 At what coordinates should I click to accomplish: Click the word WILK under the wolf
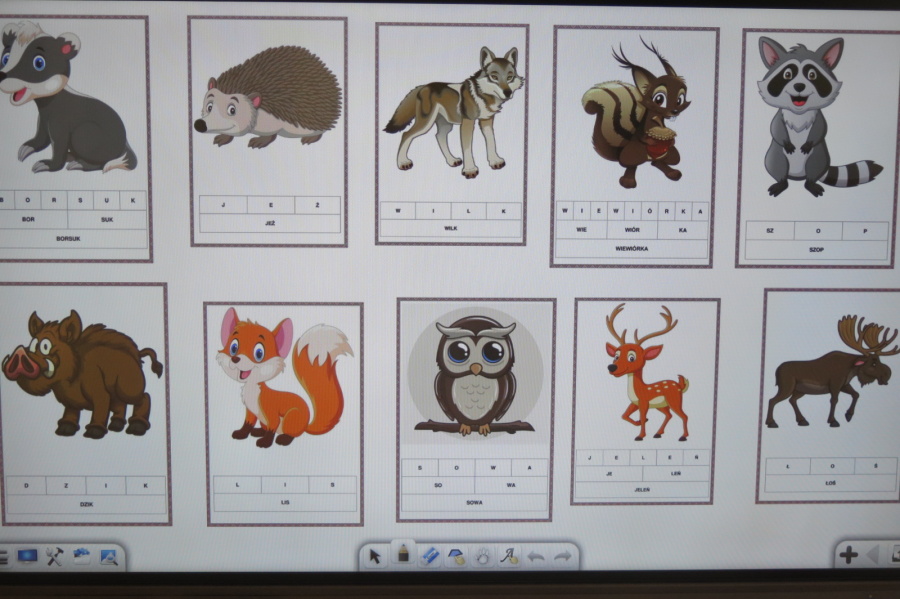451,228
